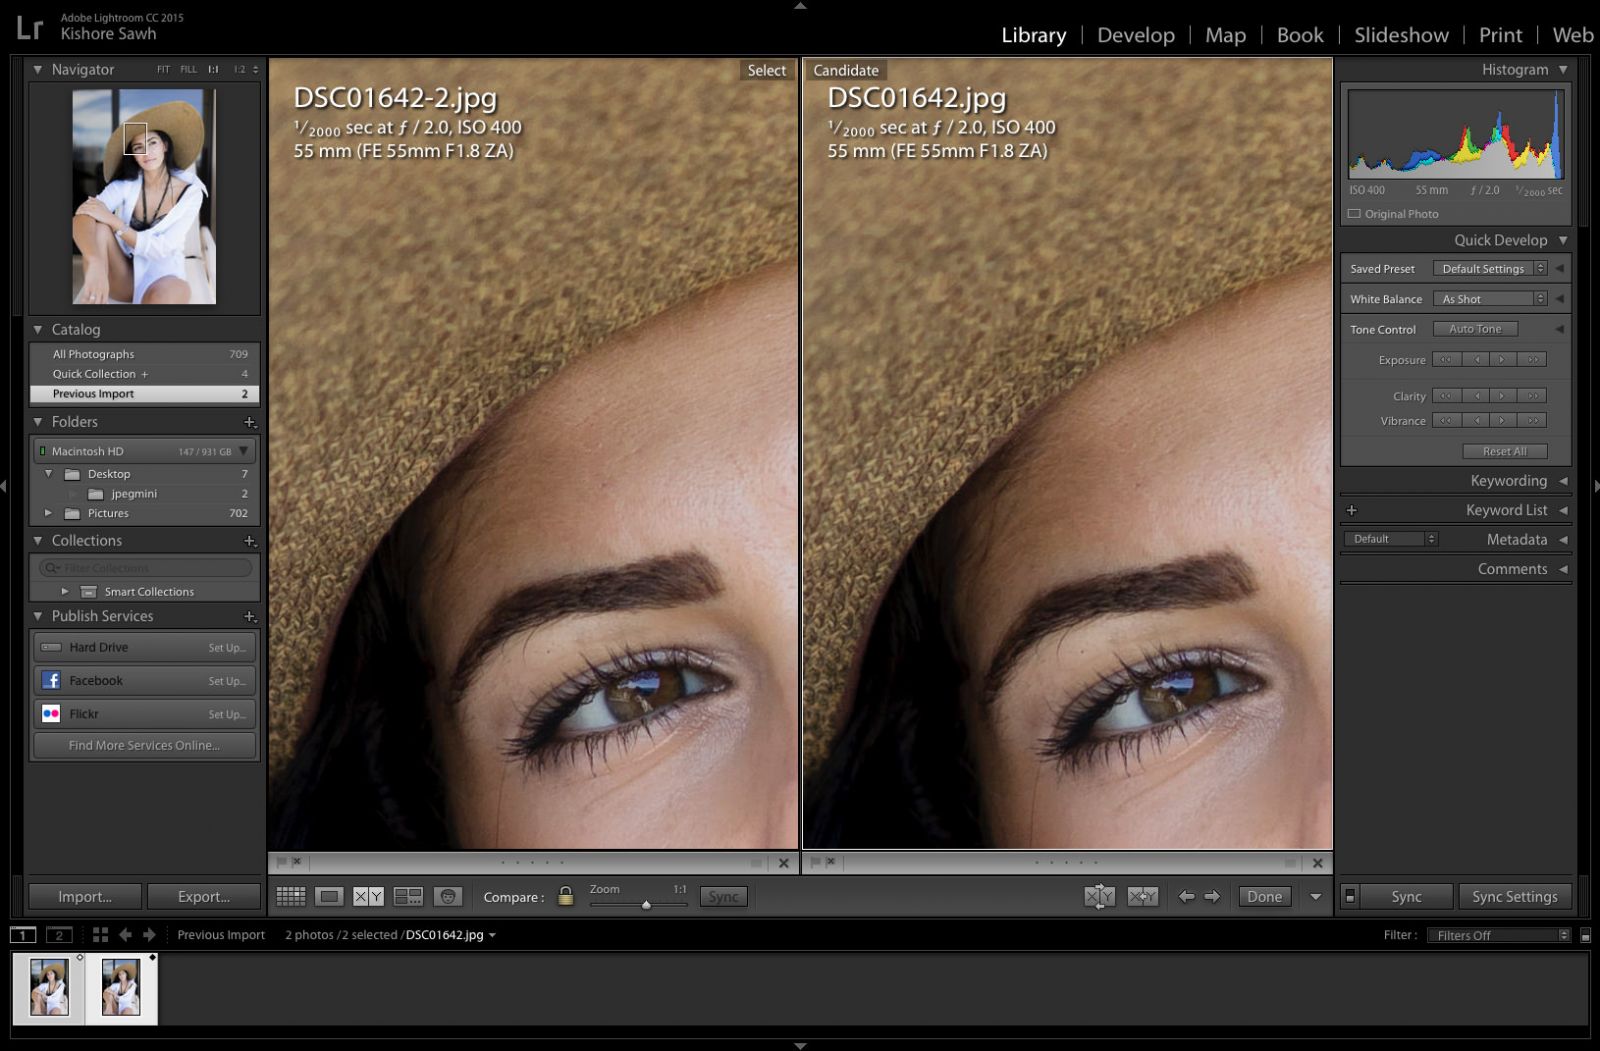Open the White Balance As Shot dropdown
This screenshot has height=1051, width=1600.
(1489, 299)
